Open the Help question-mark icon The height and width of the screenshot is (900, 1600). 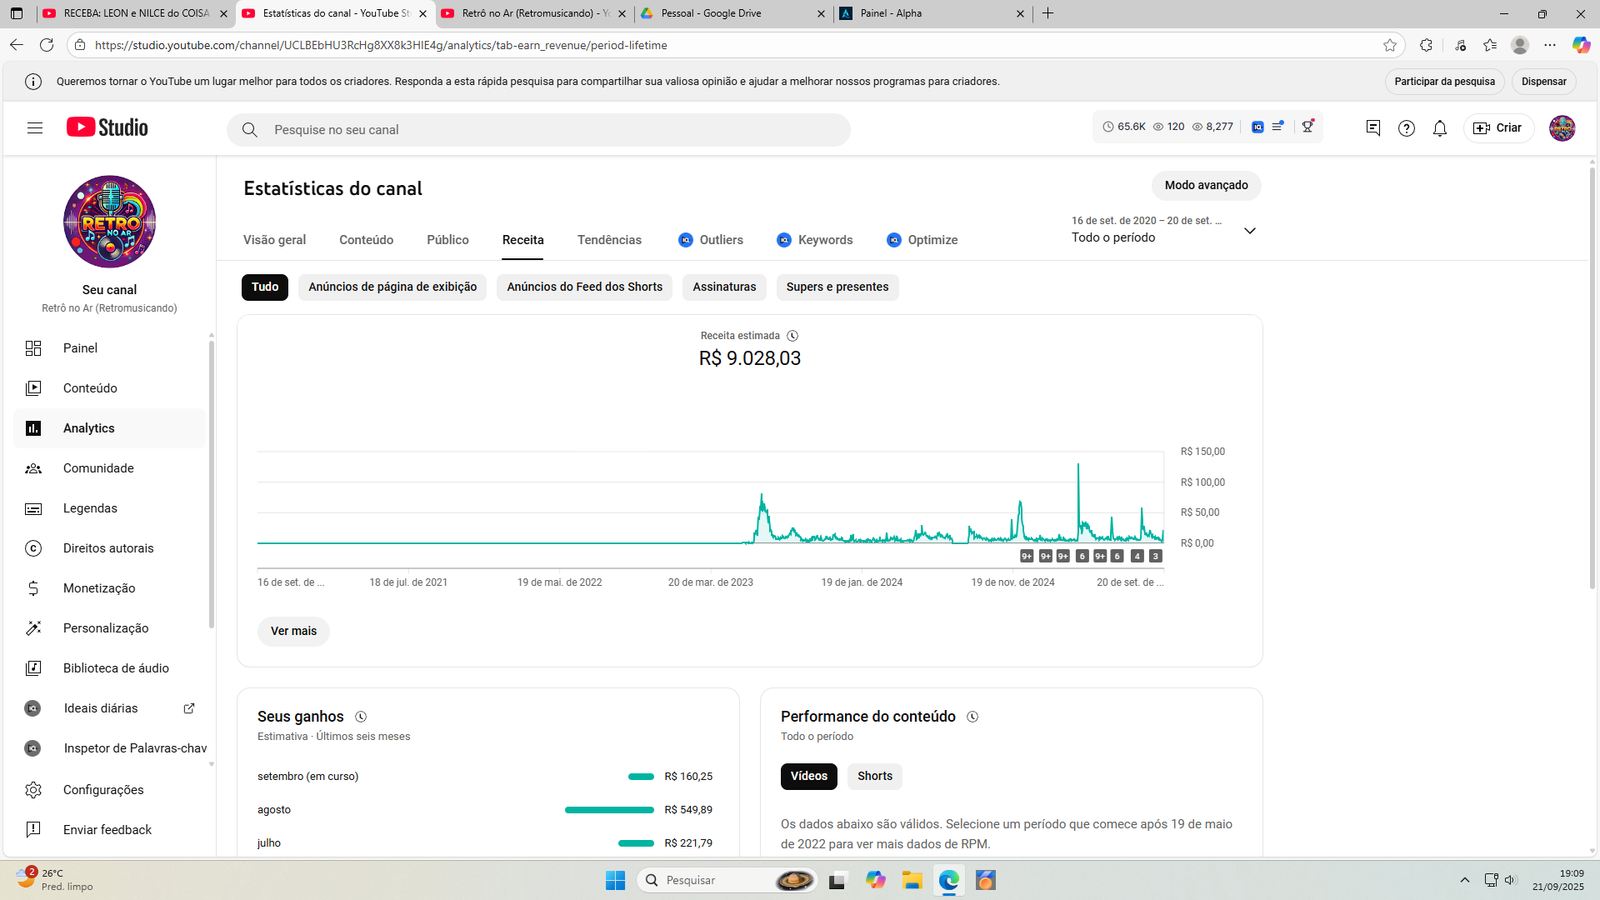(x=1406, y=128)
